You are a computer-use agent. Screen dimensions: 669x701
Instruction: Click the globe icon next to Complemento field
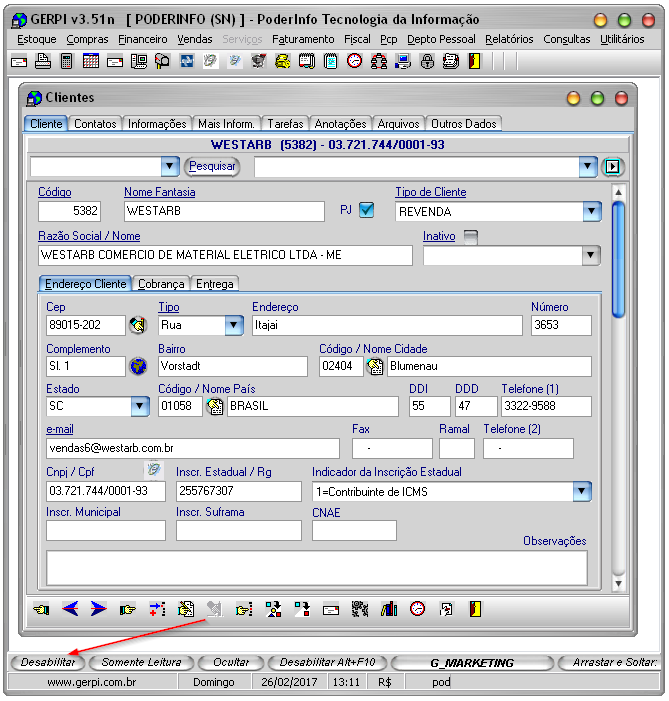click(138, 366)
